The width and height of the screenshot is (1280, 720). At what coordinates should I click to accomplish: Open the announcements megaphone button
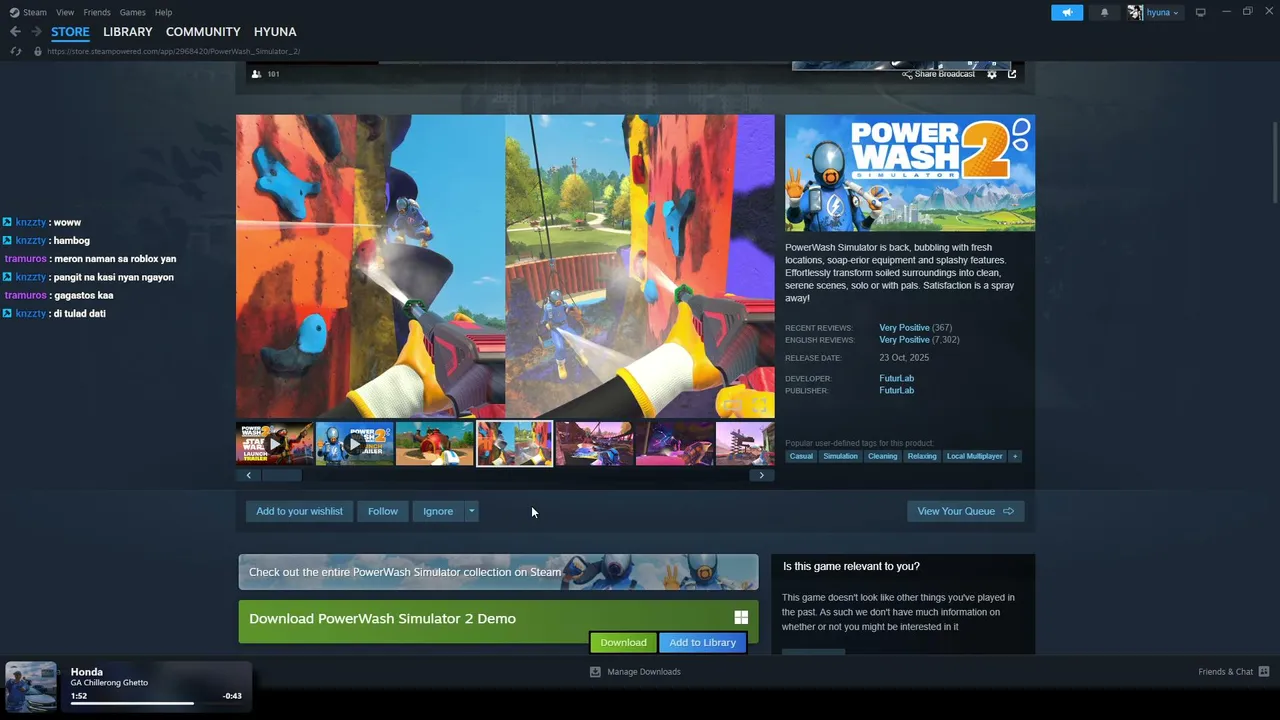pos(1067,12)
